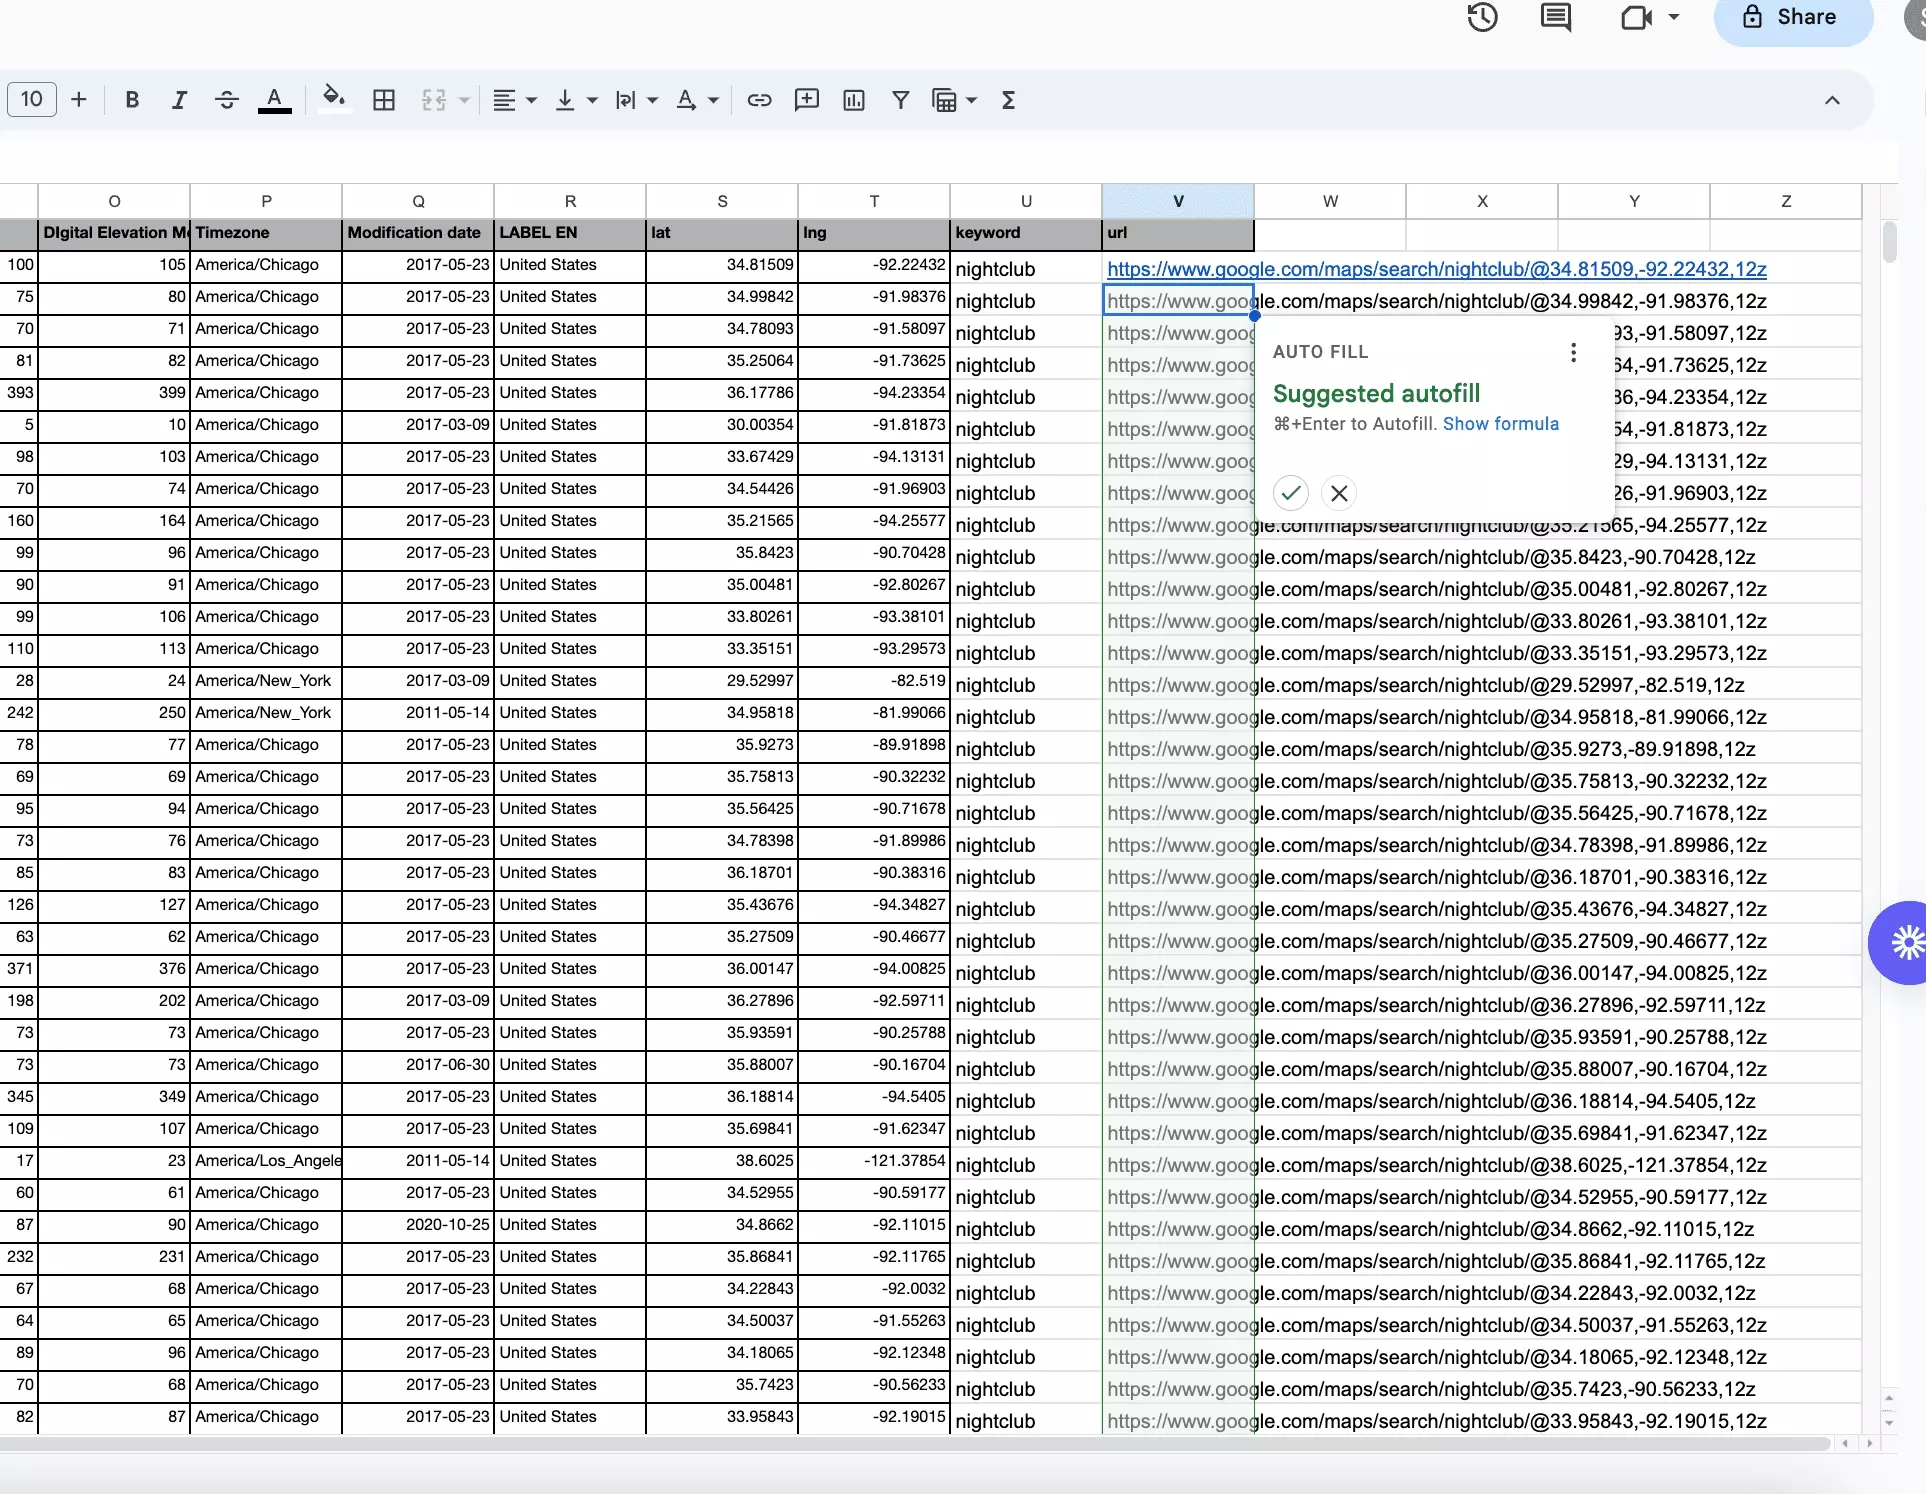Click the Share button

[1792, 17]
